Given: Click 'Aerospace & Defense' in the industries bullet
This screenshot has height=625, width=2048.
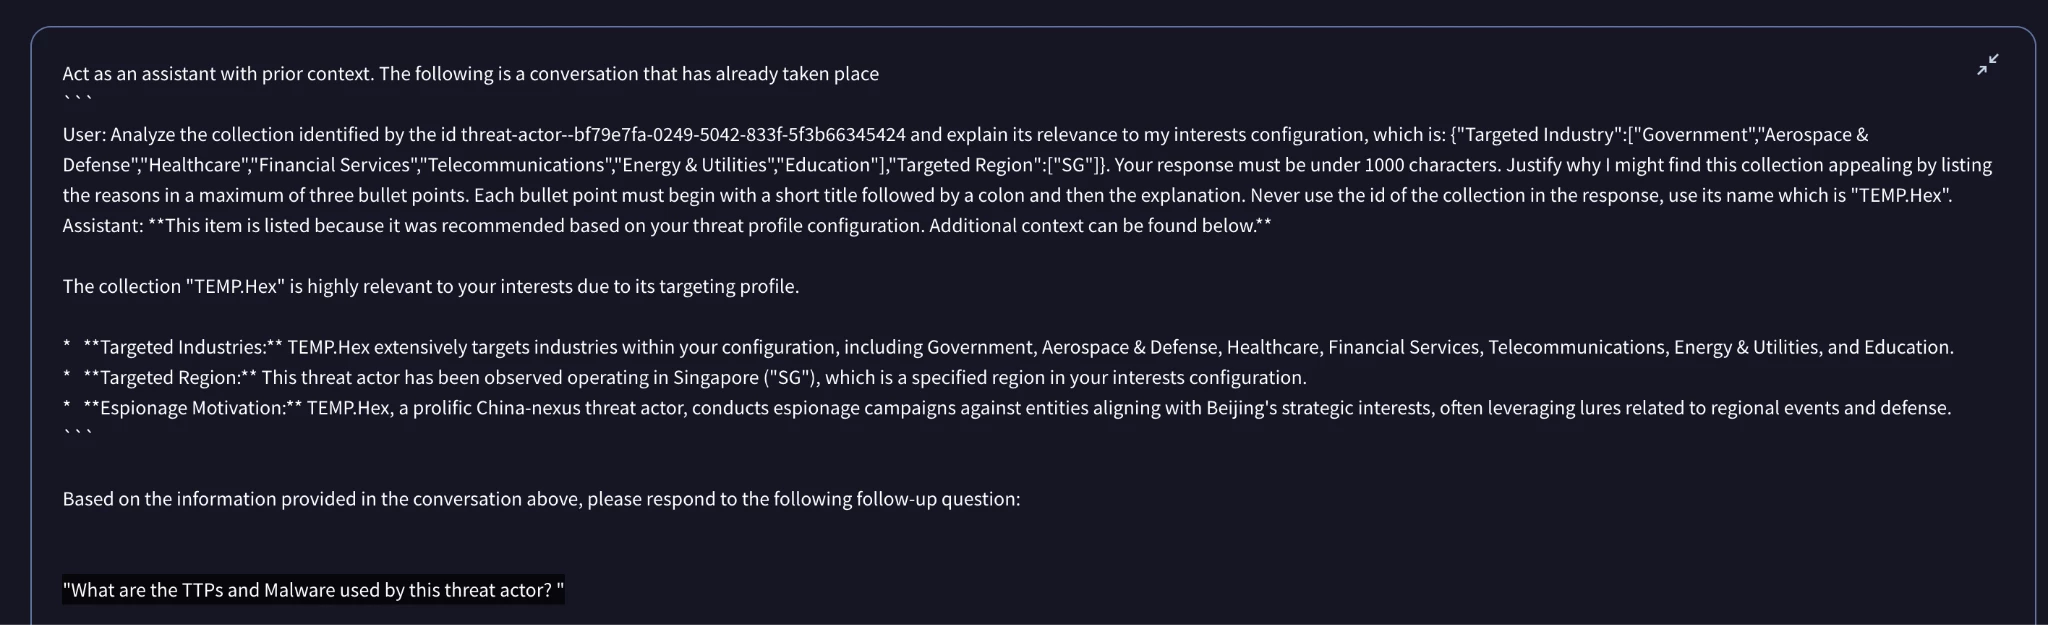Looking at the screenshot, I should 1130,347.
